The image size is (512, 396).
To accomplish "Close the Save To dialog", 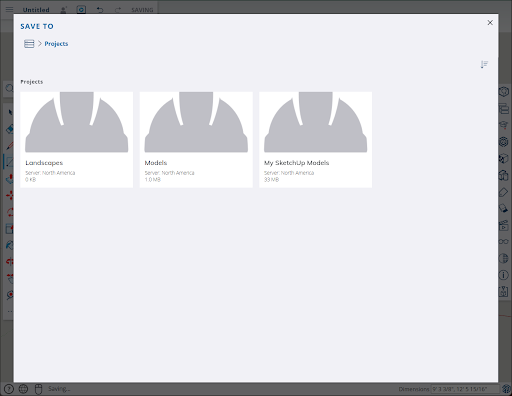I will (x=490, y=23).
